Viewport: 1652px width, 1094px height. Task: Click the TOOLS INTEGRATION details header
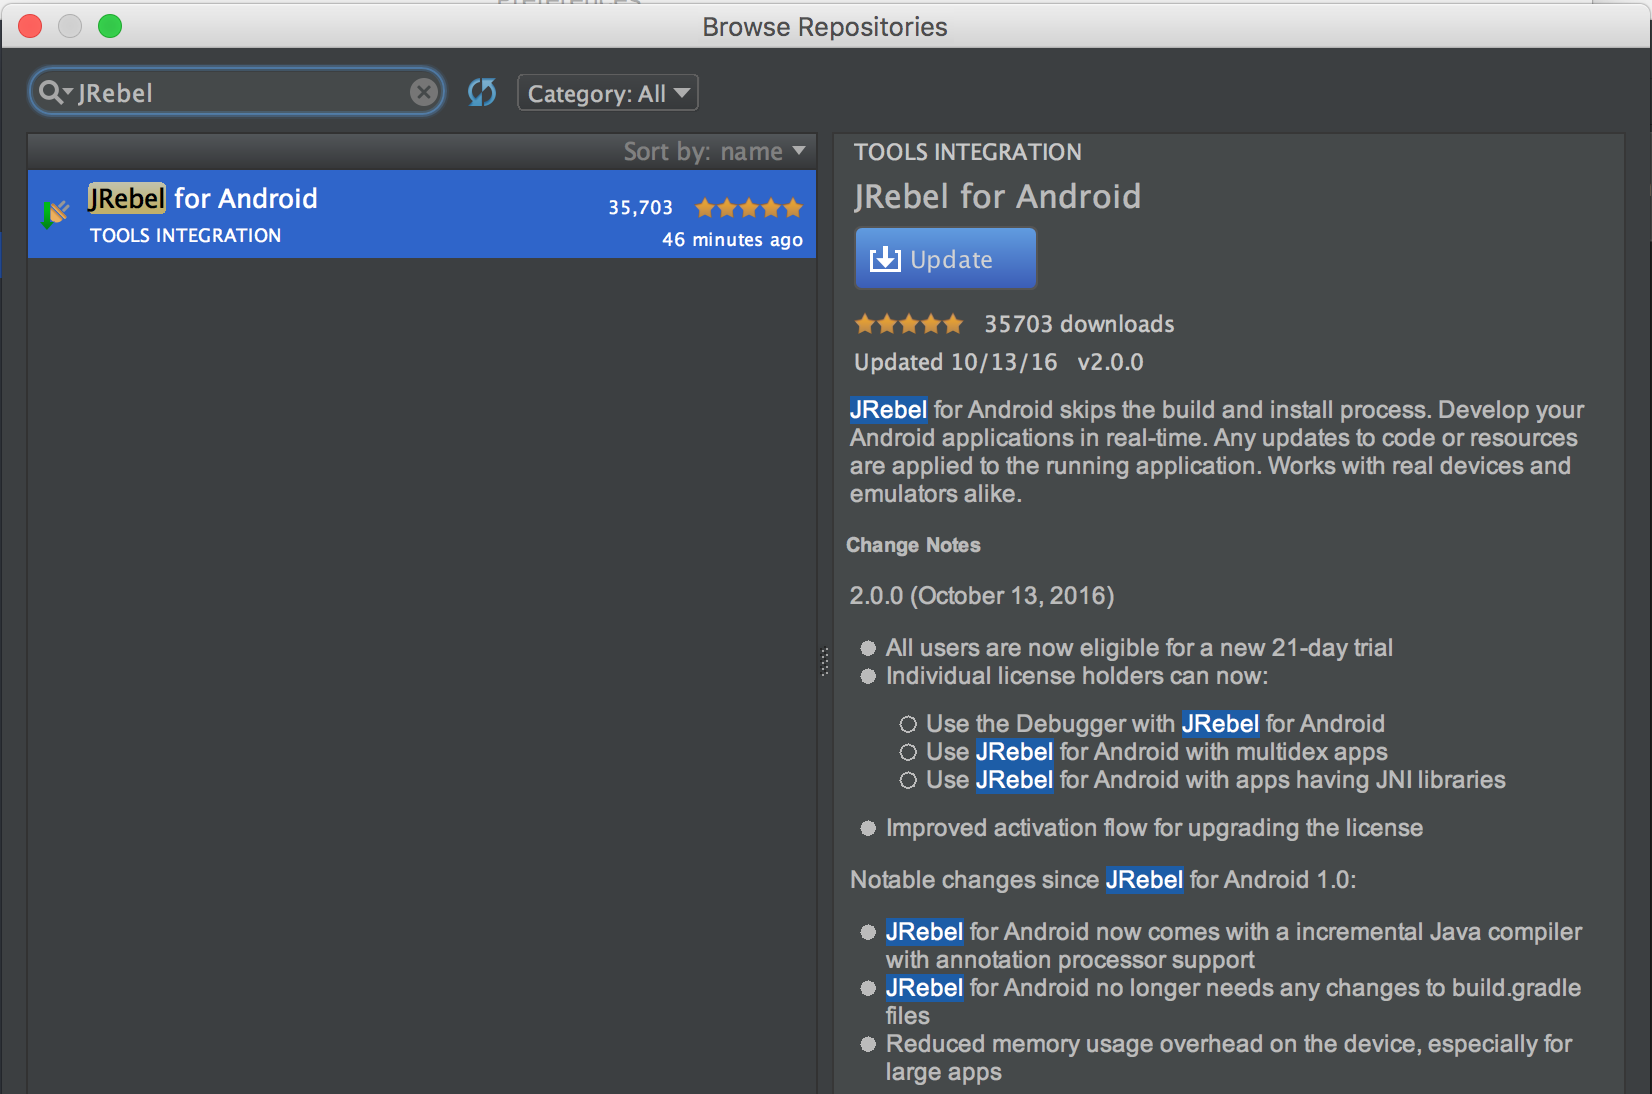[x=967, y=152]
